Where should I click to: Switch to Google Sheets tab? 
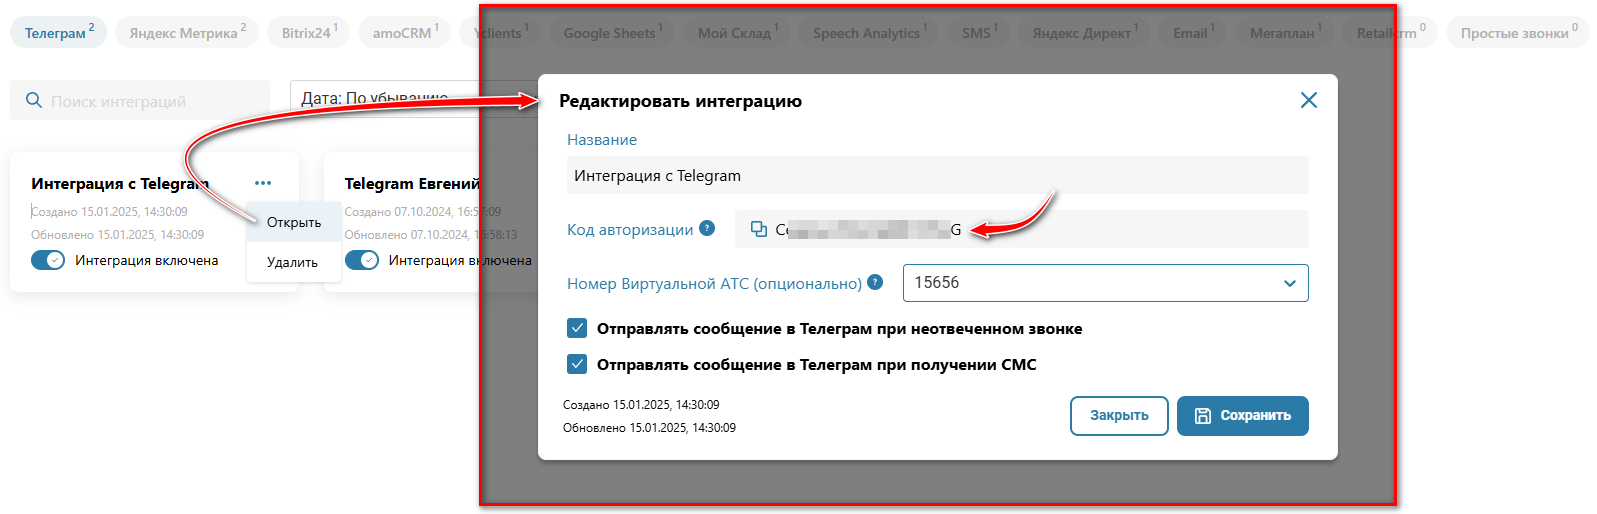(x=613, y=32)
